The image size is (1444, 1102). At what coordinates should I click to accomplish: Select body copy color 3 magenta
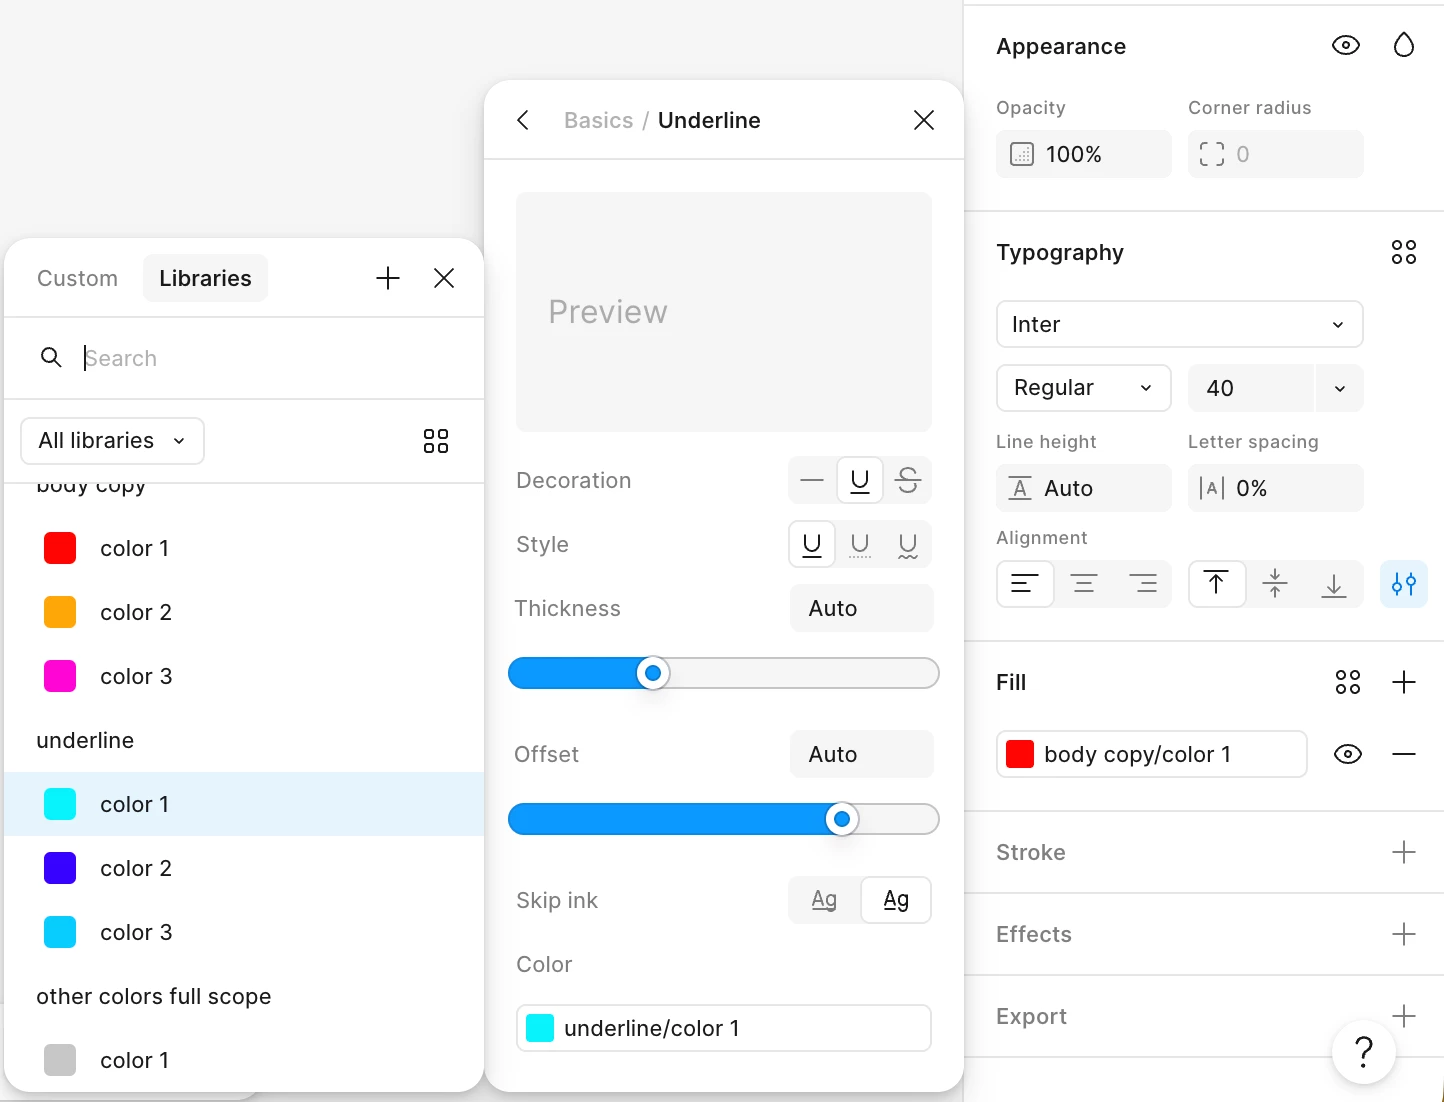click(244, 676)
